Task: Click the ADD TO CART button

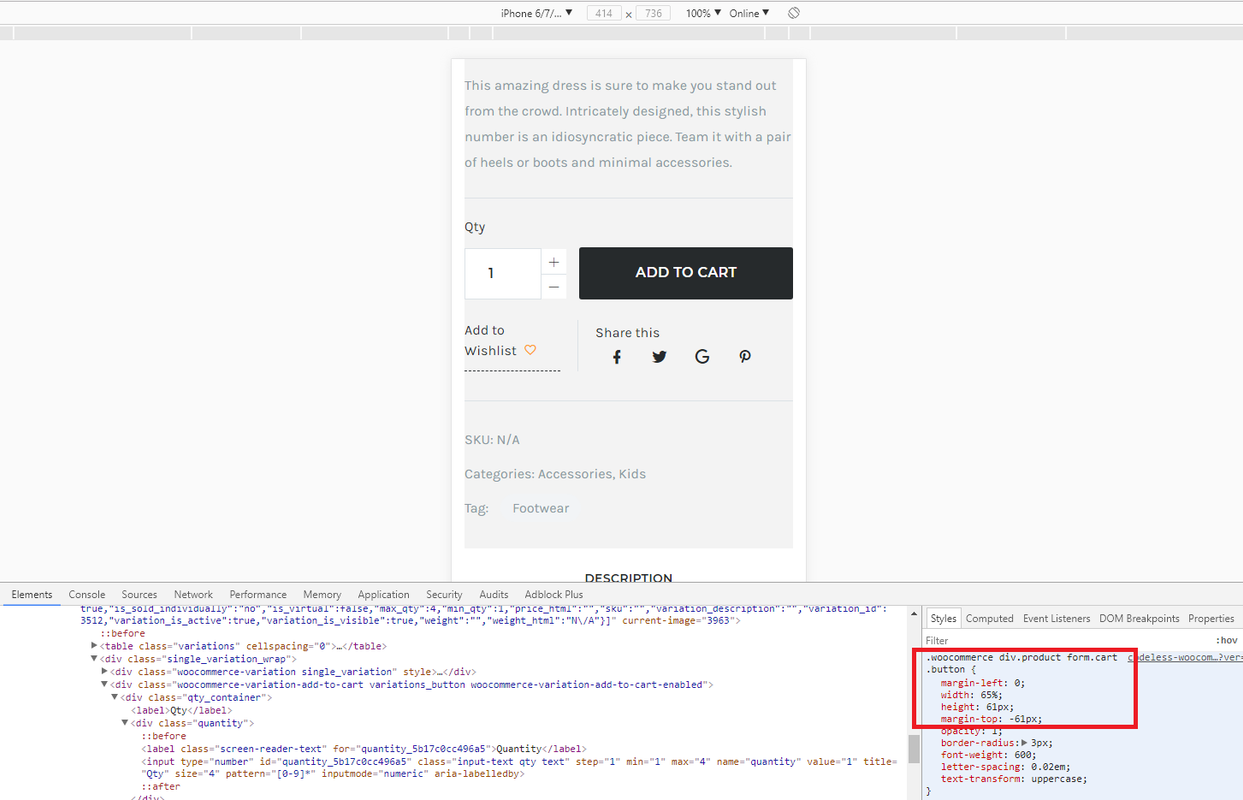Action: click(x=686, y=273)
